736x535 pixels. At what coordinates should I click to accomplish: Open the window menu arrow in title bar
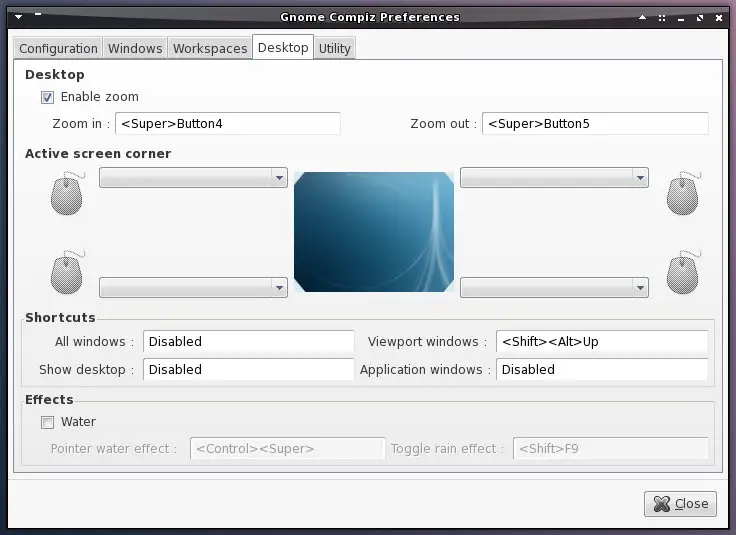click(x=18, y=17)
